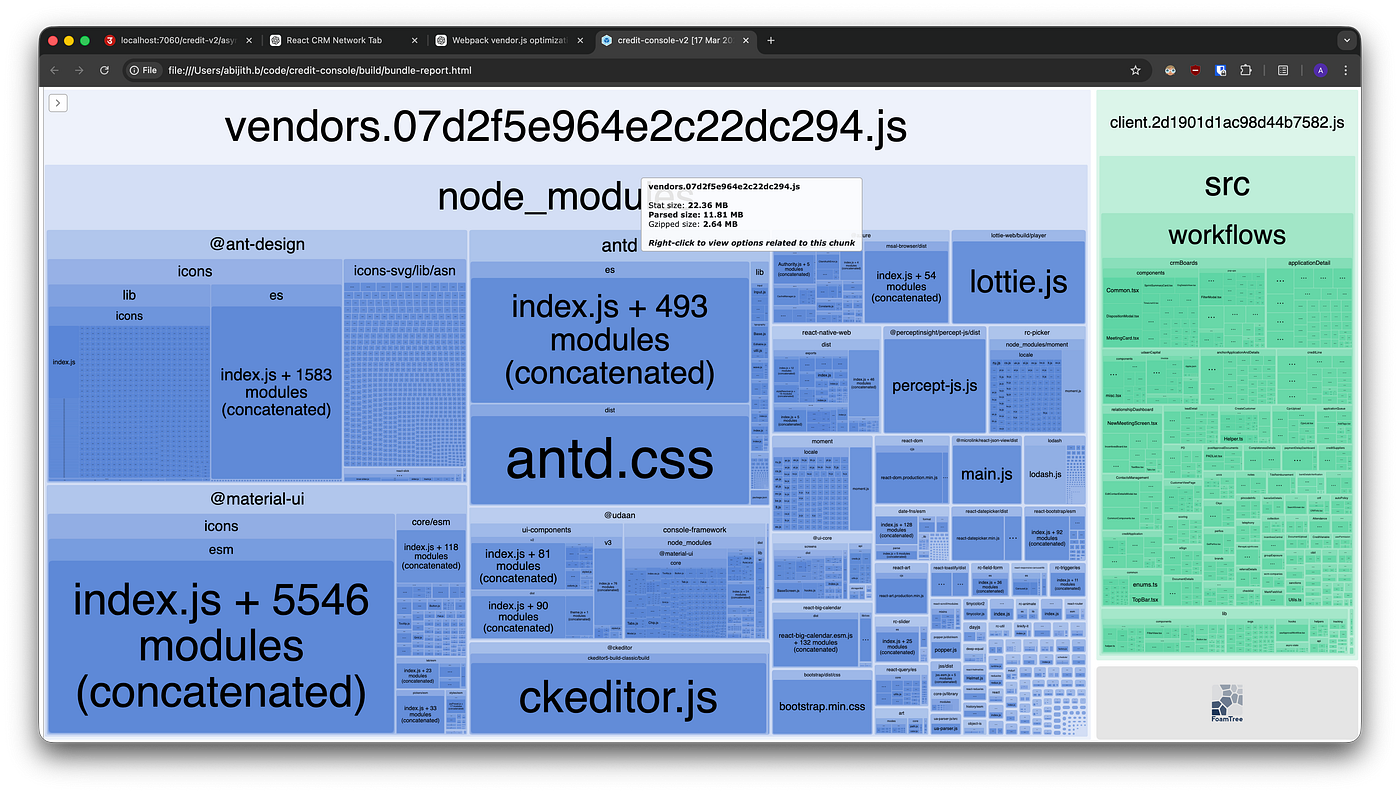Switch to the localhost:7060/credit-v2 tab
The height and width of the screenshot is (794, 1400).
tap(176, 40)
